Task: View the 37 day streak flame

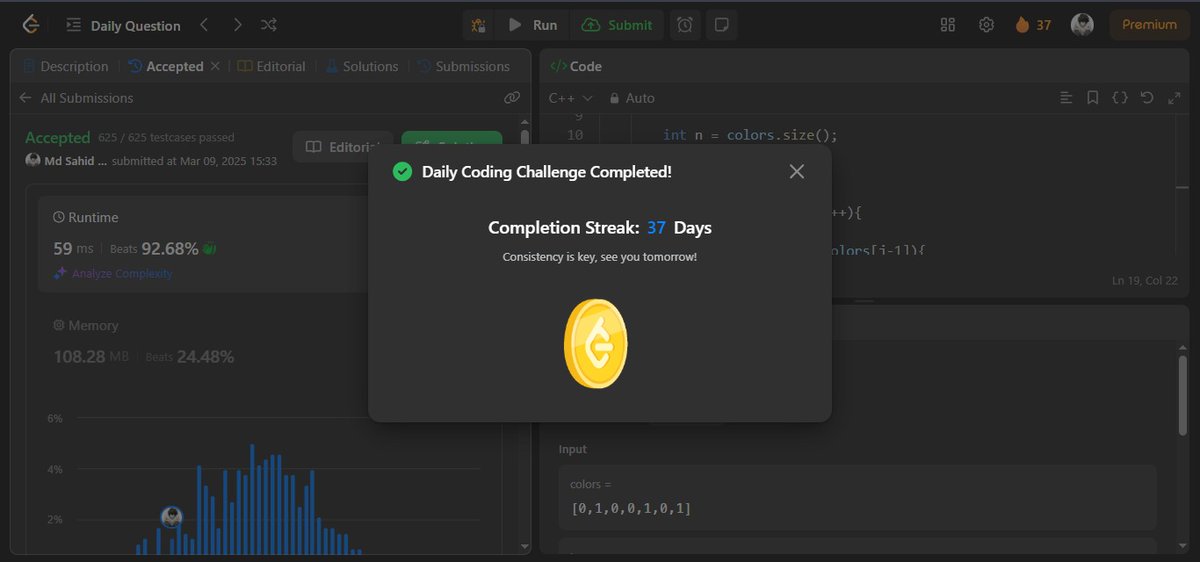Action: pos(1033,25)
